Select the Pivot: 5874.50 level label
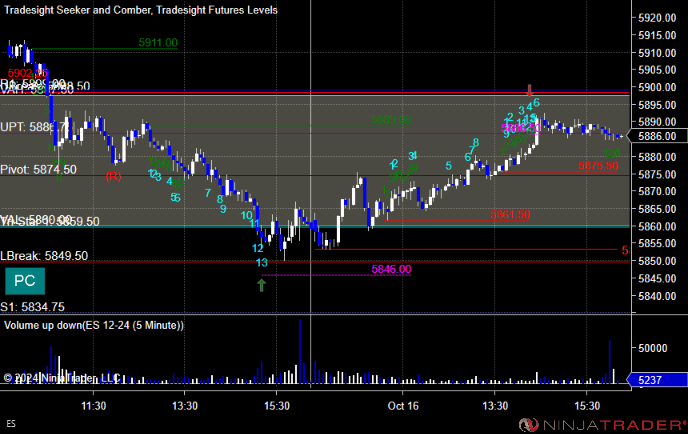The image size is (688, 434). pyautogui.click(x=39, y=169)
